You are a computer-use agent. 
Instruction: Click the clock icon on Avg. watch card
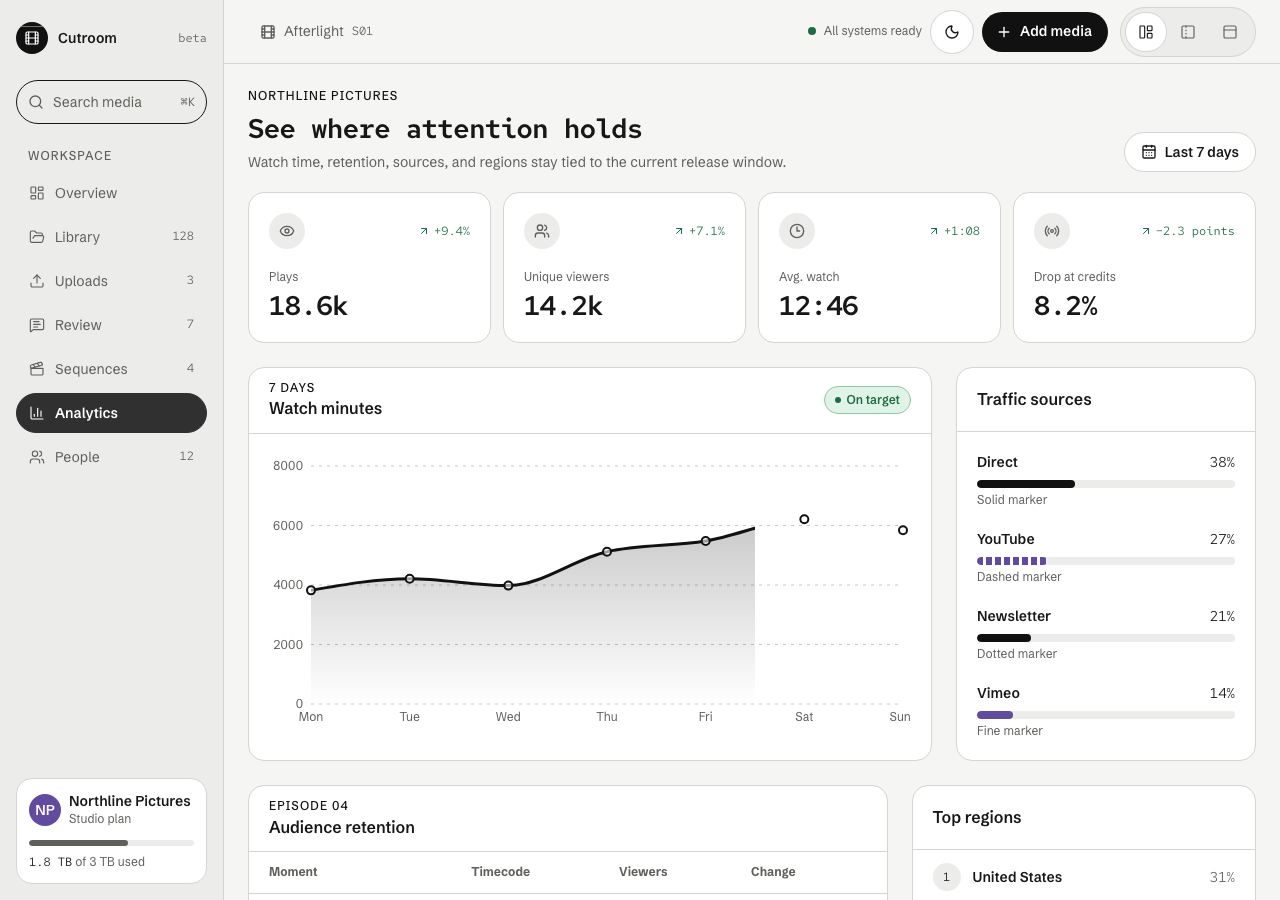click(x=797, y=231)
